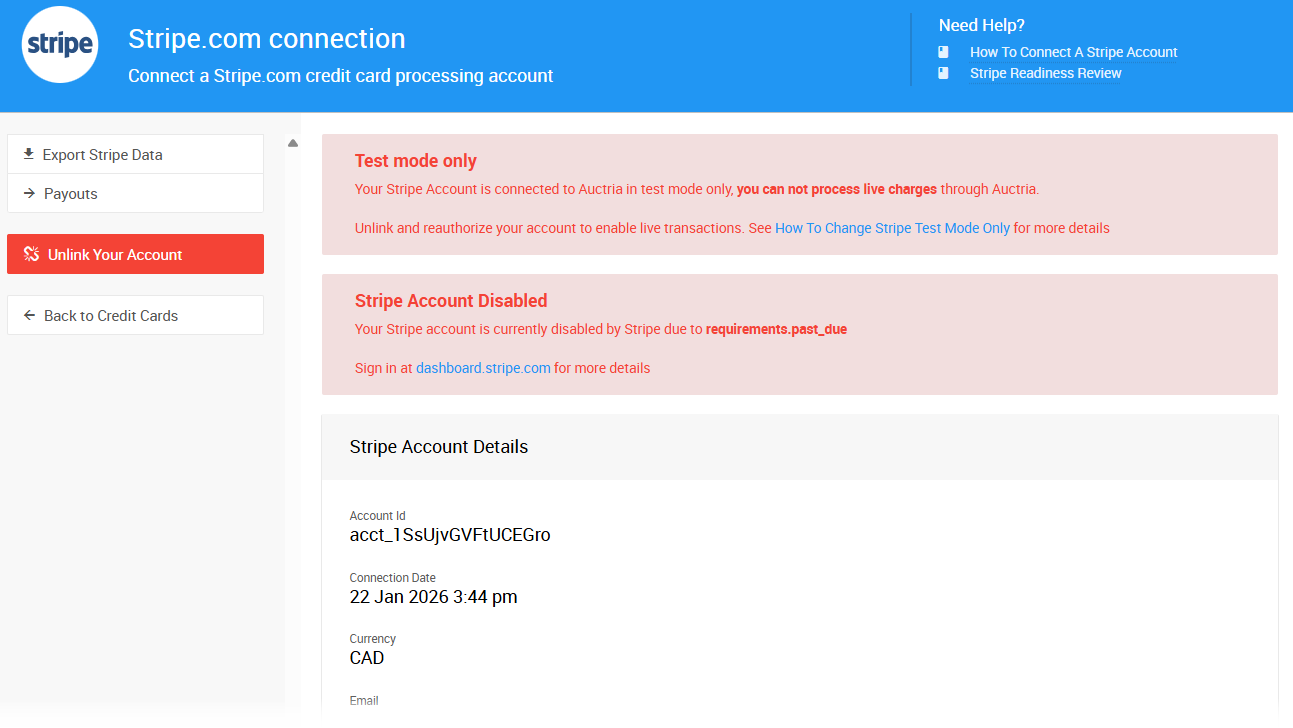This screenshot has height=728, width=1293.
Task: Follow the How To Change Stripe Test Mode Only link
Action: pos(892,228)
